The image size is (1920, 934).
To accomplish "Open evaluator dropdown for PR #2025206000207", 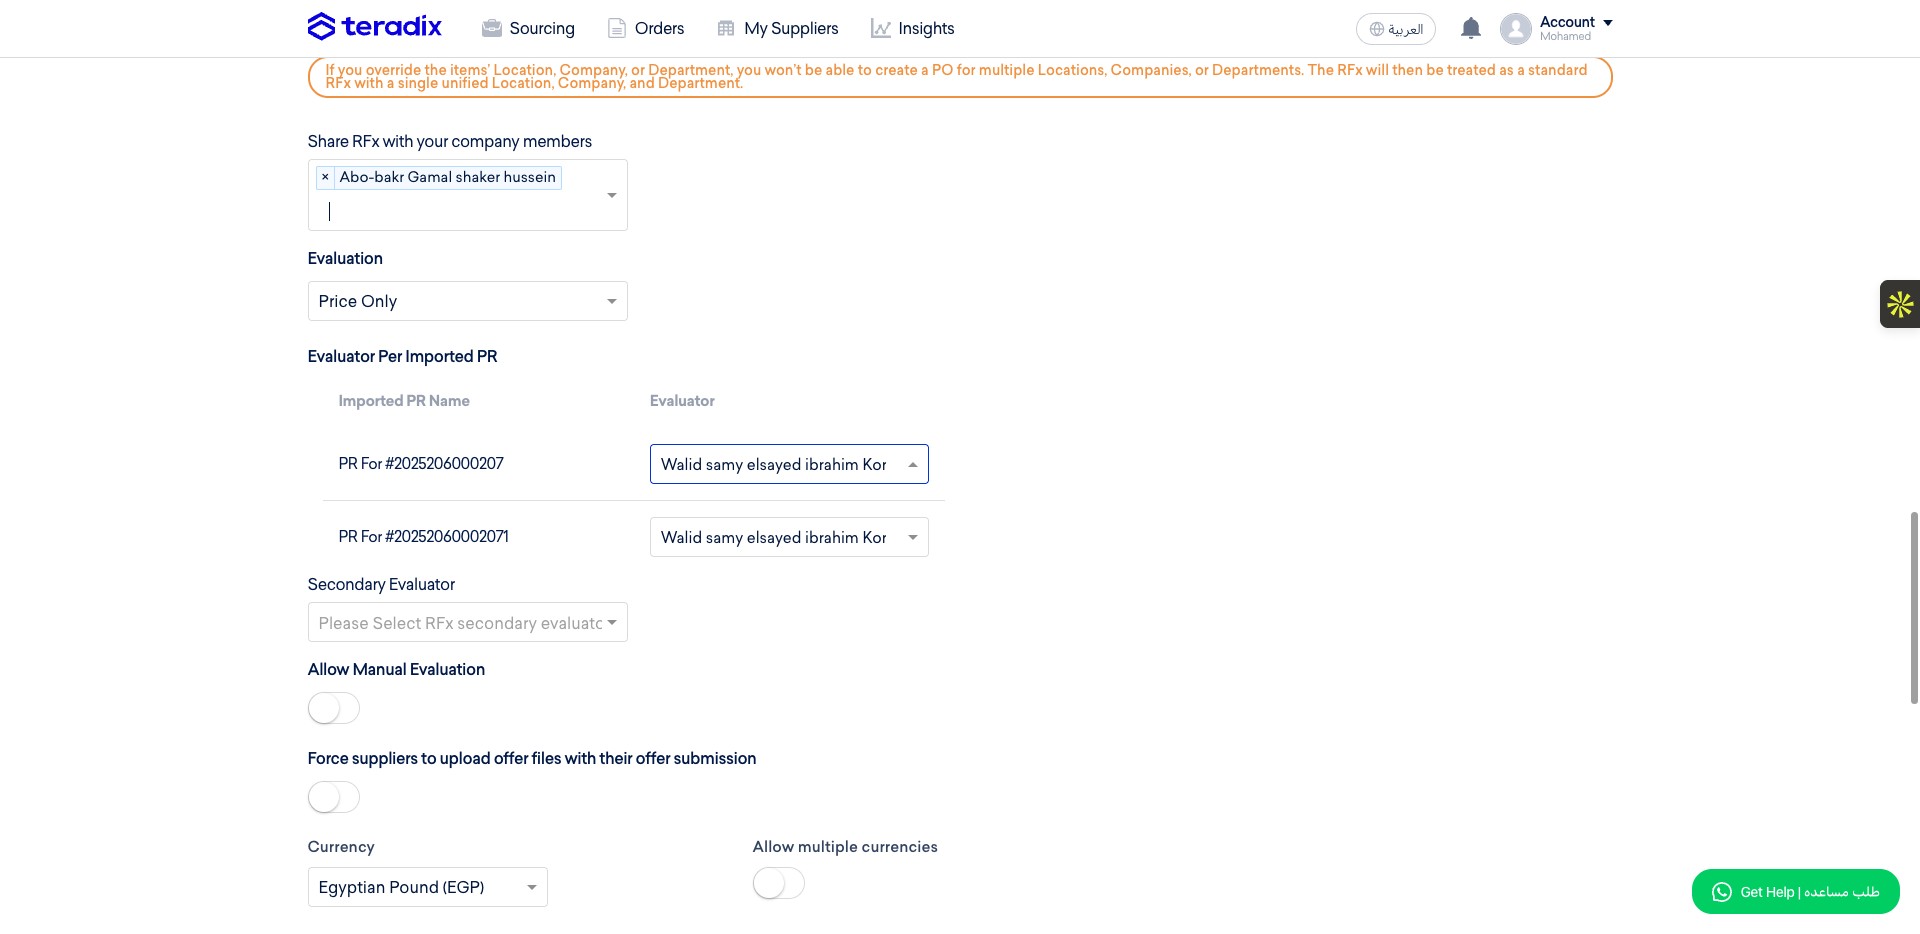I will tap(789, 464).
